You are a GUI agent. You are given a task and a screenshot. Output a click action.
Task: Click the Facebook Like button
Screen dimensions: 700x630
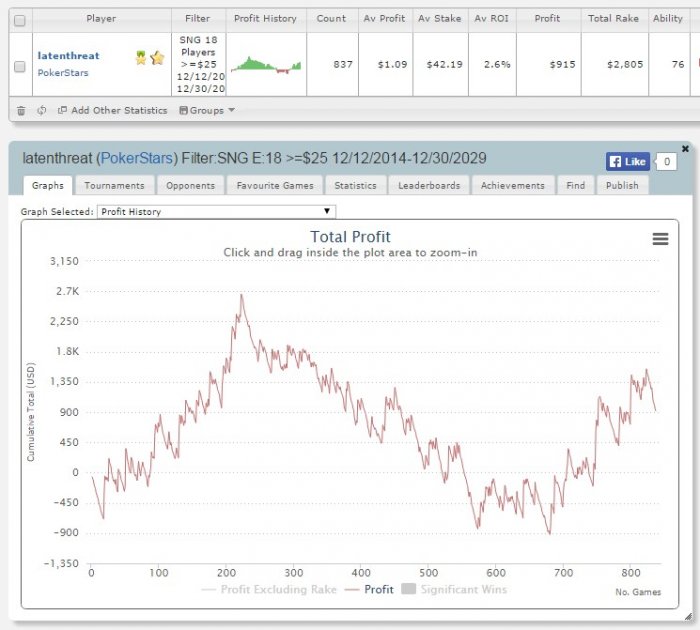[628, 162]
